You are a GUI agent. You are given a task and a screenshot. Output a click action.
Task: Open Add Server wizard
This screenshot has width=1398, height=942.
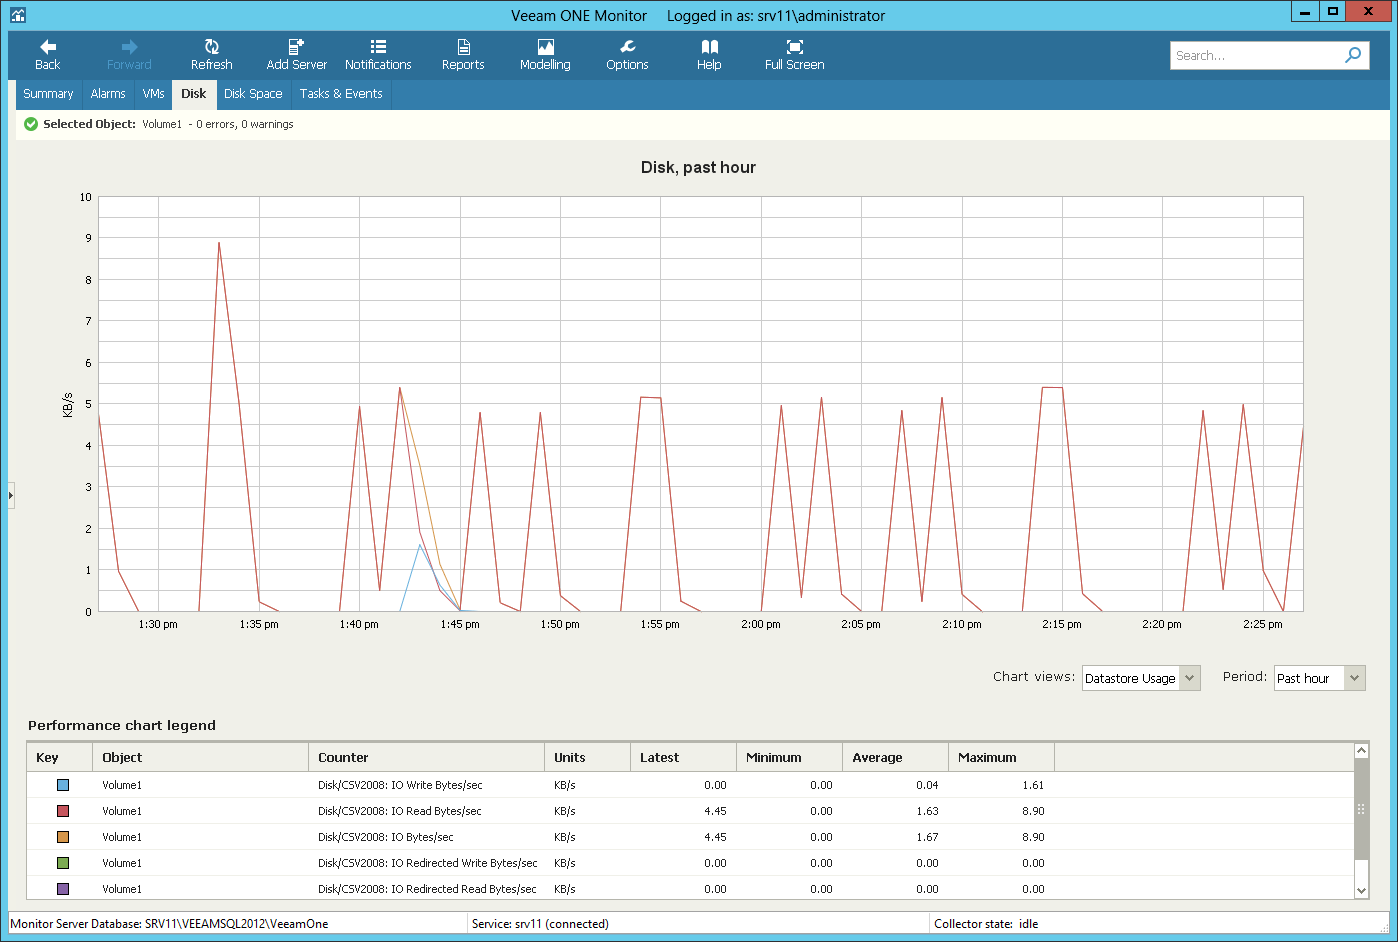click(296, 55)
